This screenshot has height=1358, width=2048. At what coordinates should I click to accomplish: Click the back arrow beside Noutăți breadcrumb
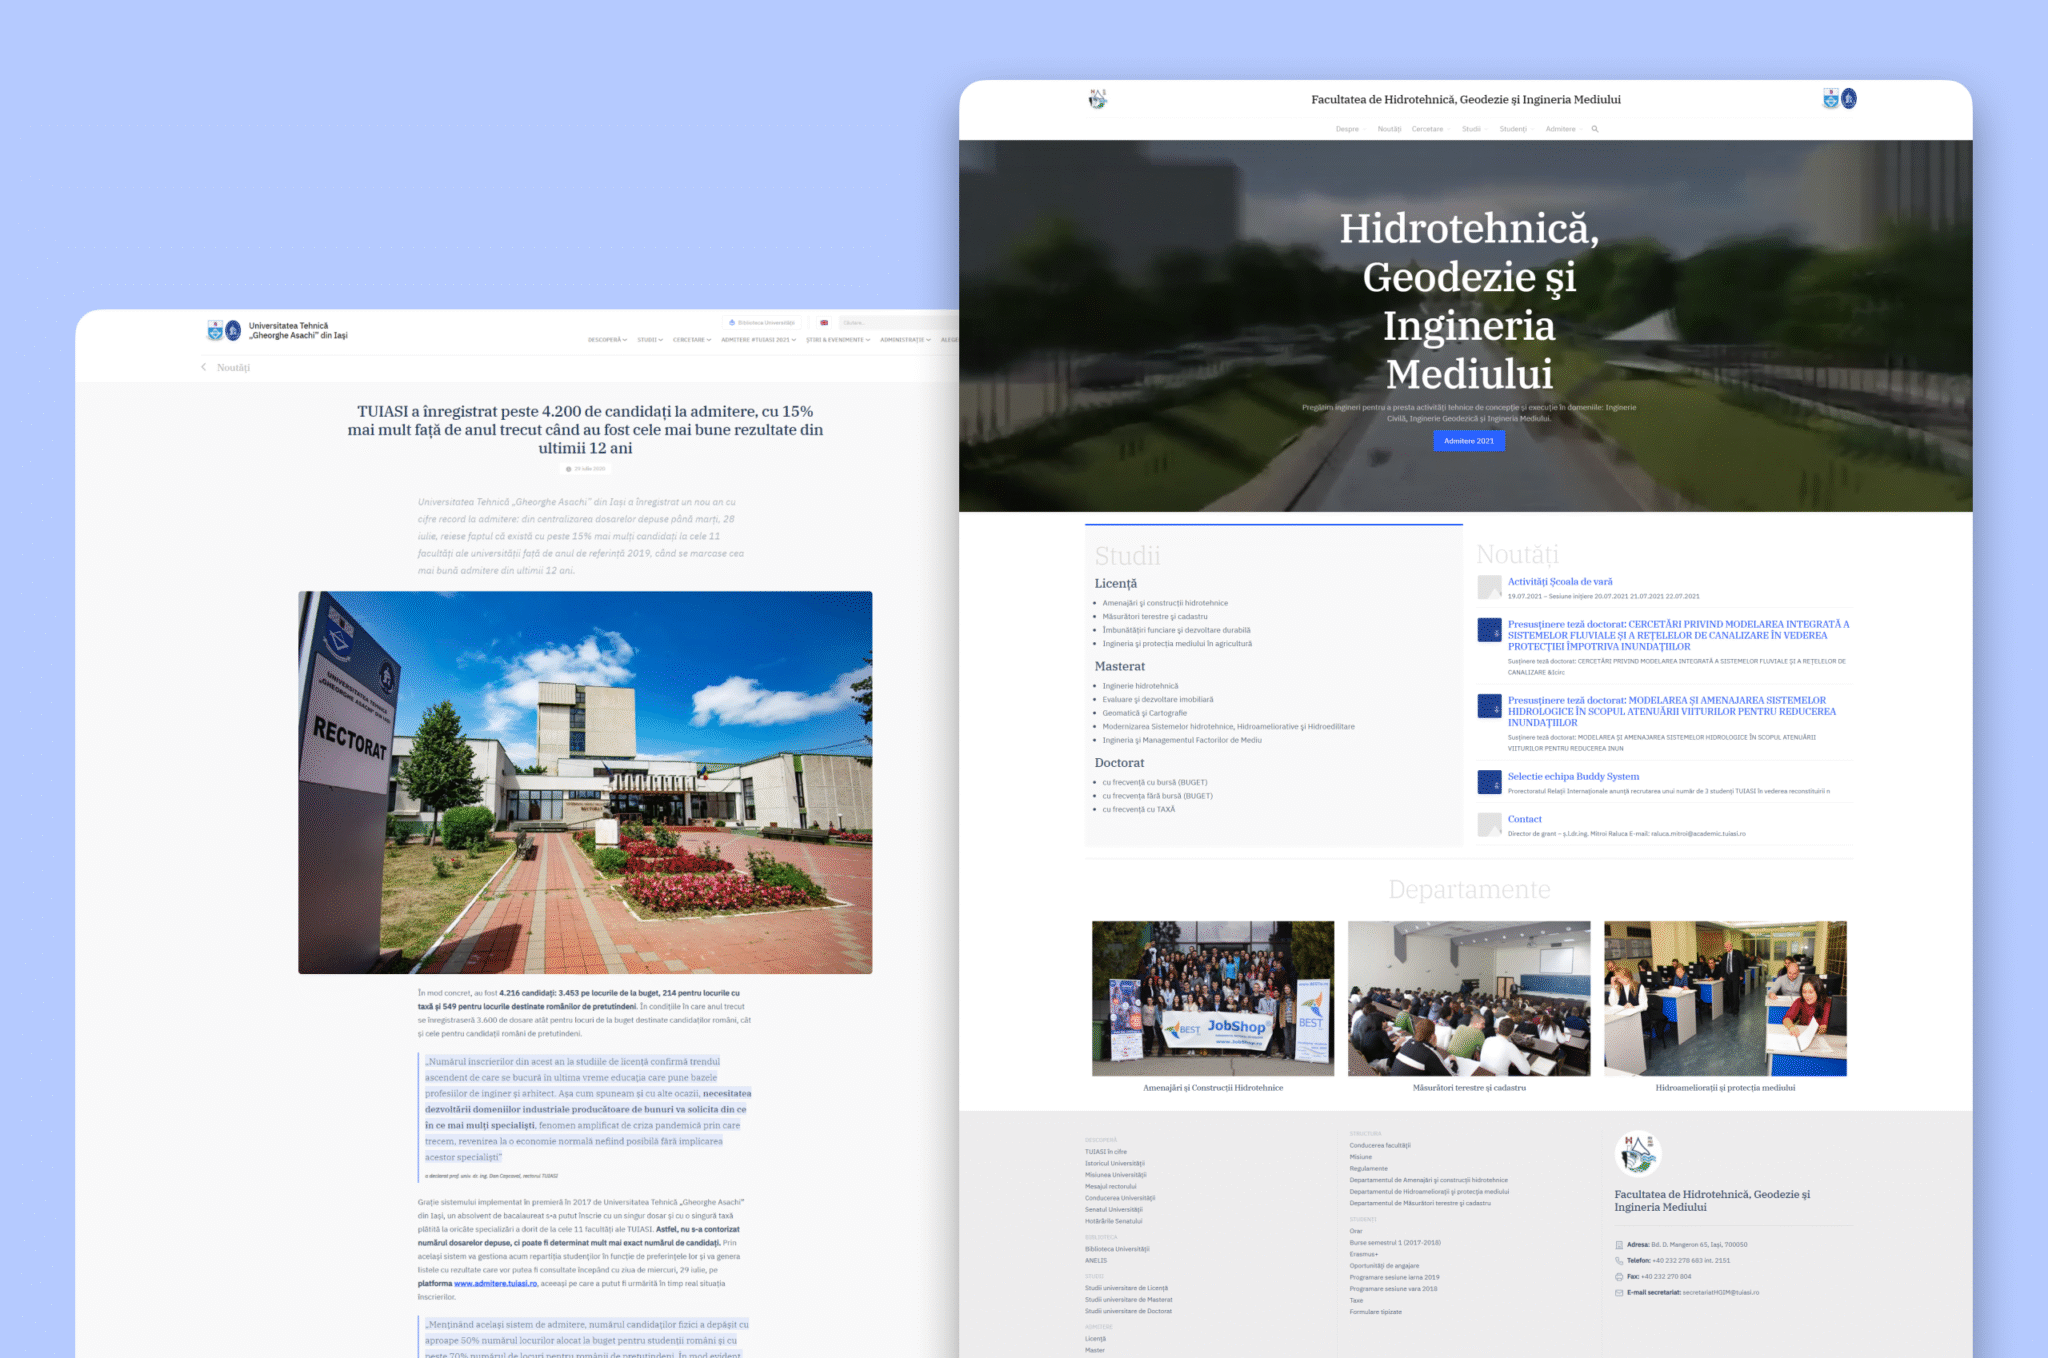click(x=205, y=368)
